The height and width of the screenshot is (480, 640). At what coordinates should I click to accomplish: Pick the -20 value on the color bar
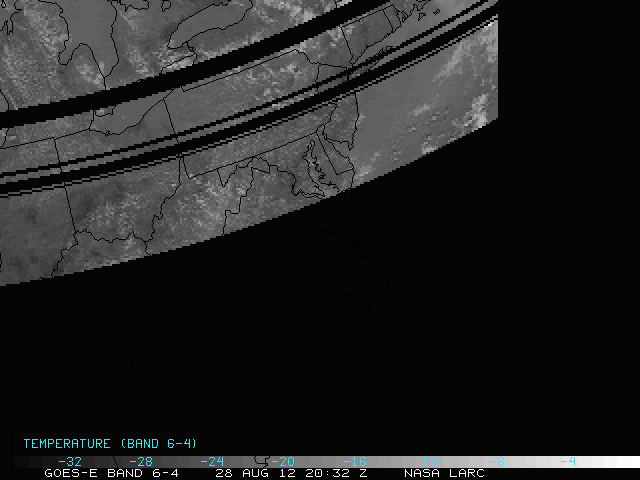284,462
